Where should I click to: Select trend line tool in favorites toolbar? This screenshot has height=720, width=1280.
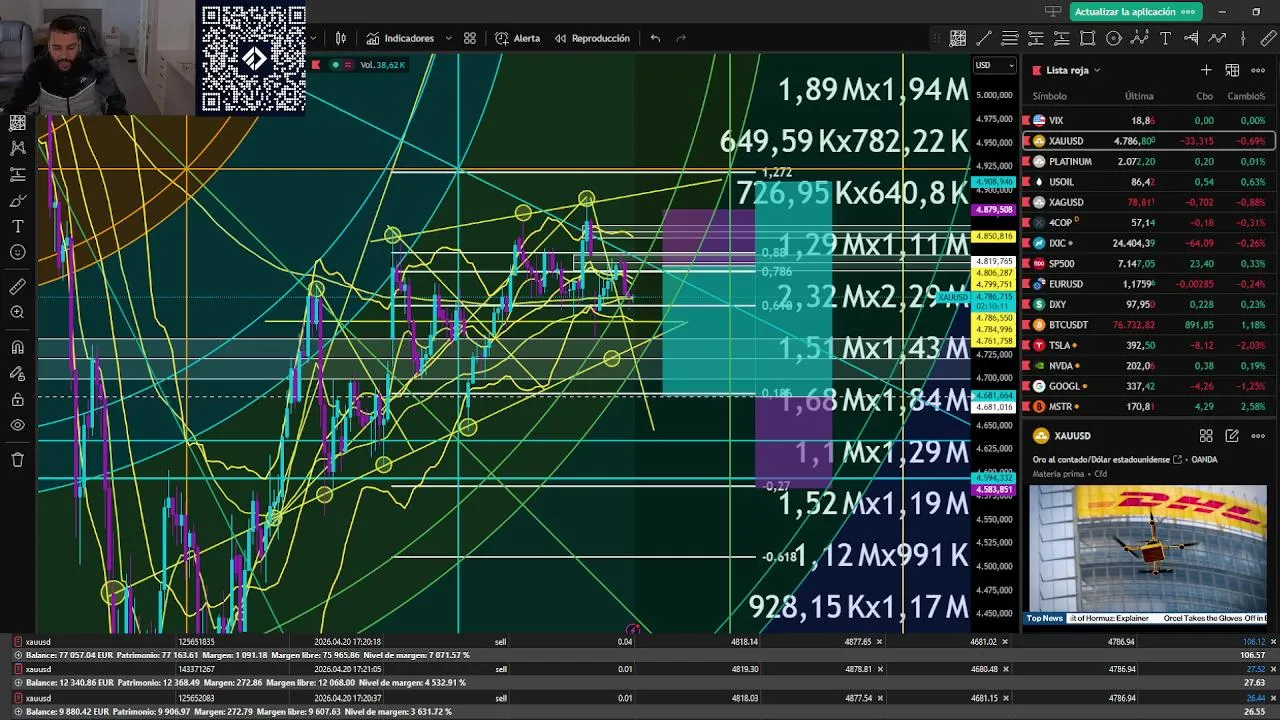coord(984,38)
